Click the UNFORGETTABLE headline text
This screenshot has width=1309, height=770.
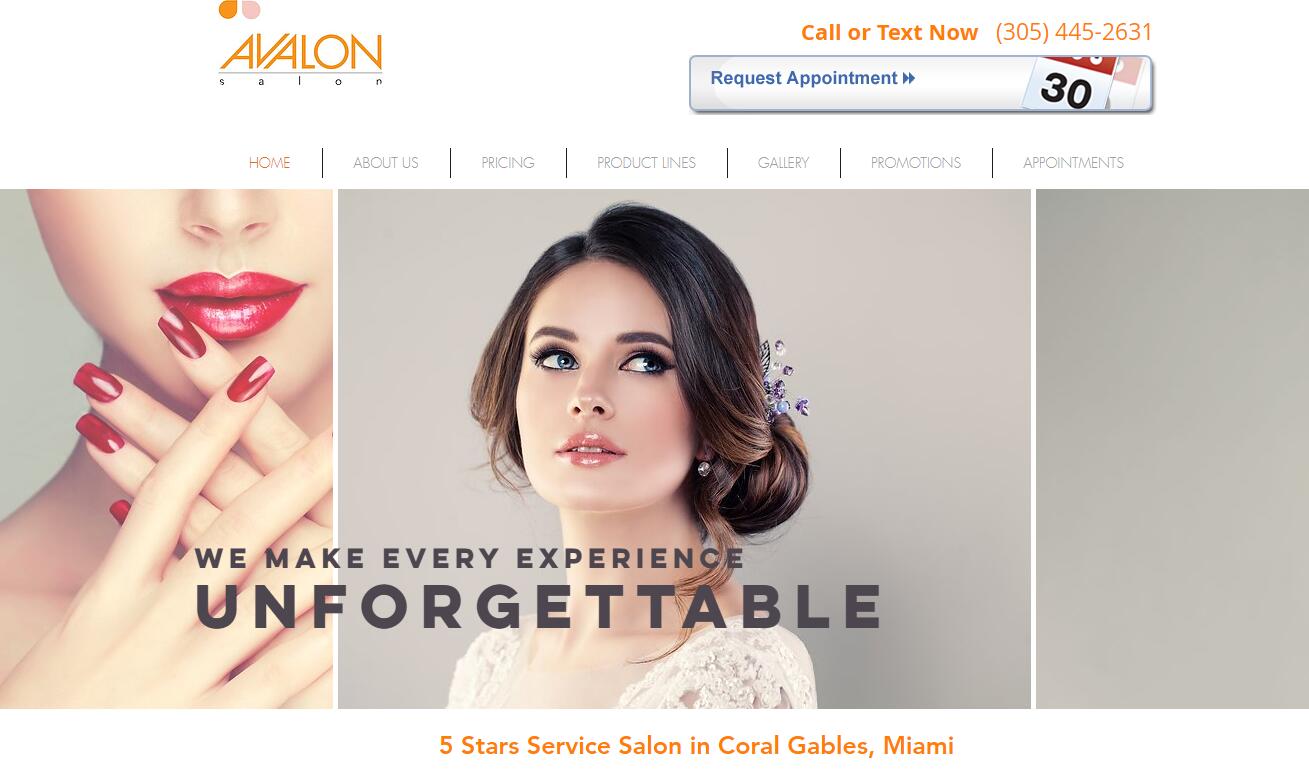[x=540, y=605]
